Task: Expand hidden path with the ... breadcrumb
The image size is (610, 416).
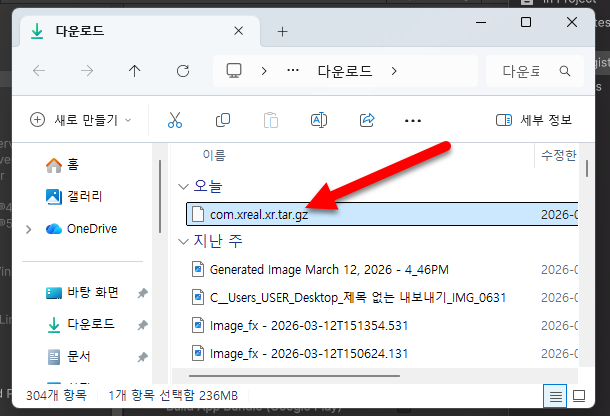Action: point(293,70)
